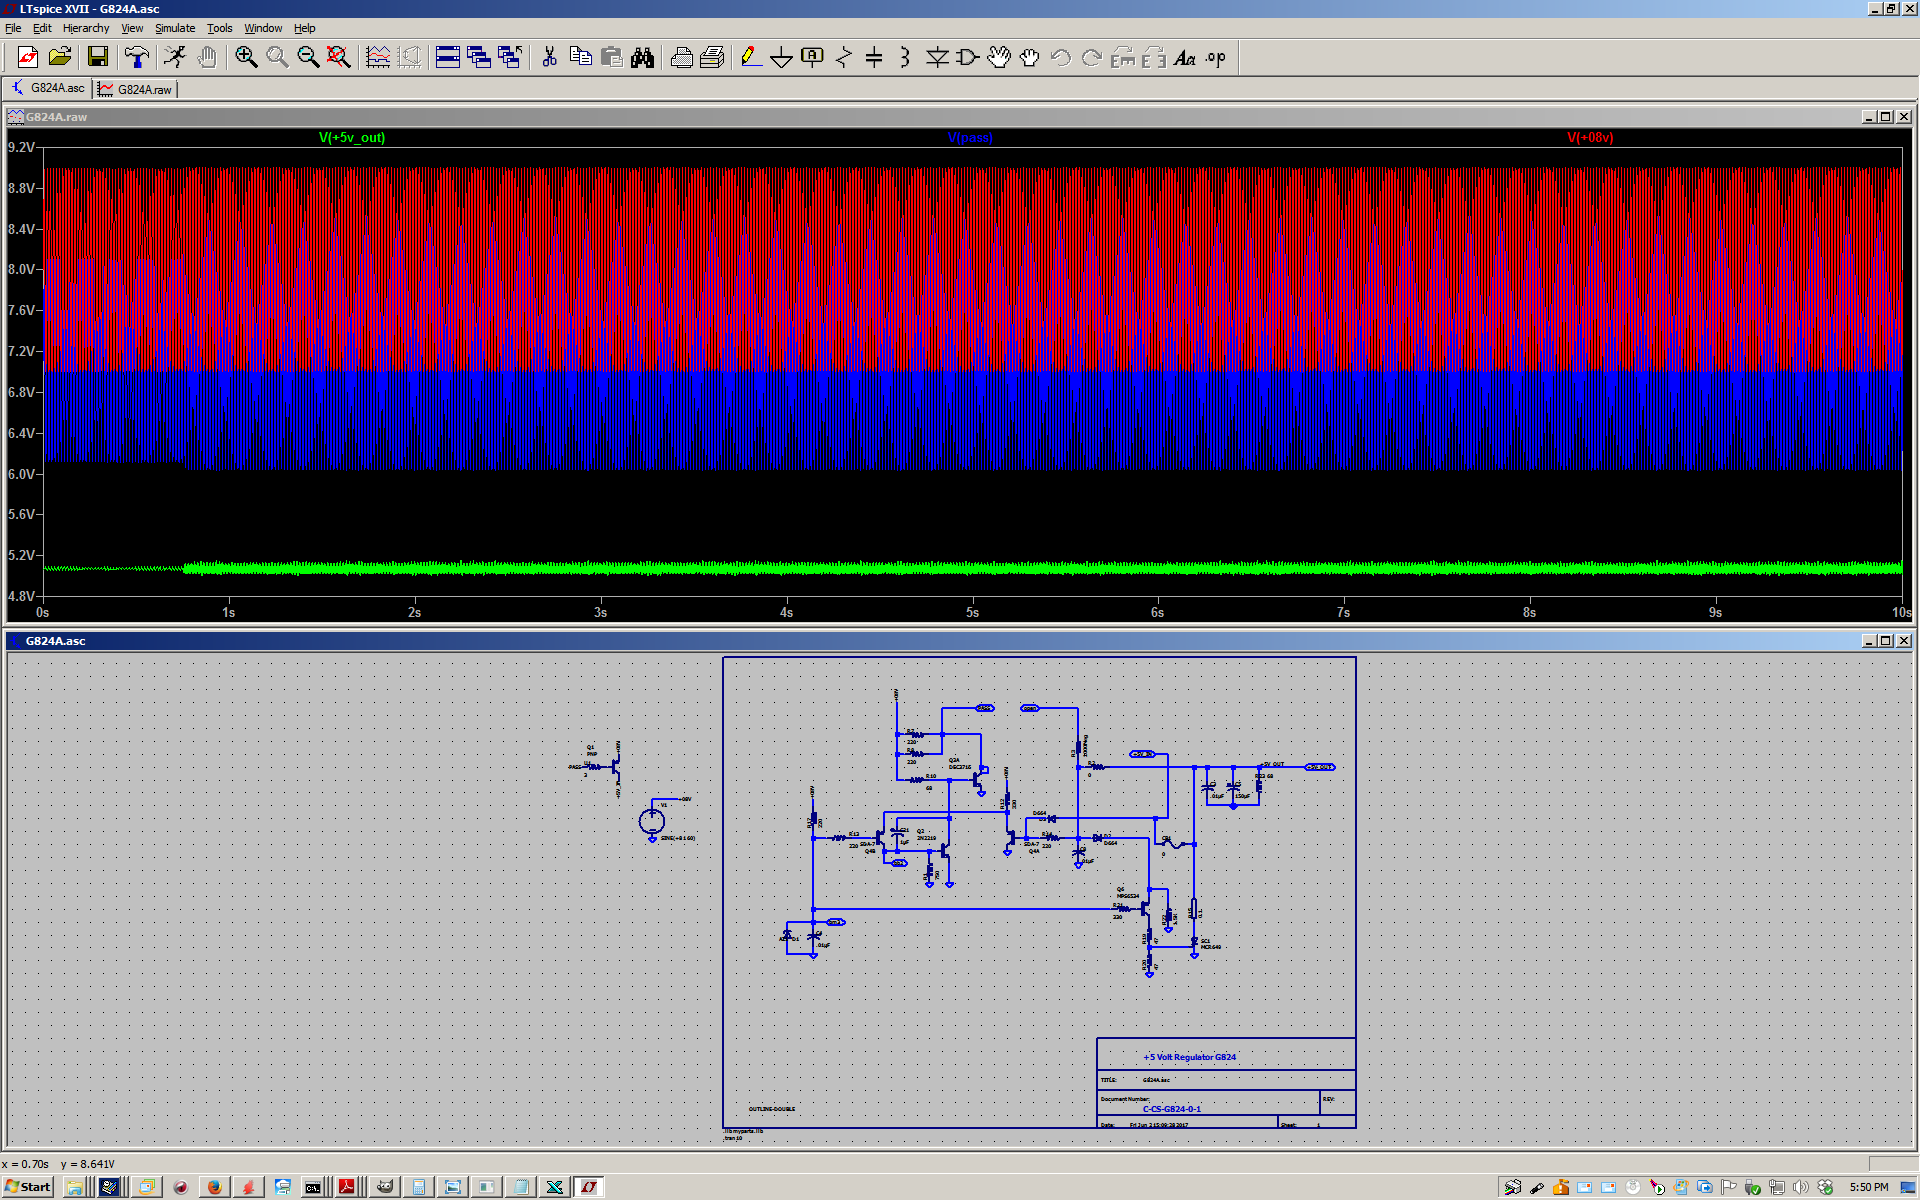The image size is (1920, 1200).
Task: Click the Windows Start button
Action: tap(28, 1187)
